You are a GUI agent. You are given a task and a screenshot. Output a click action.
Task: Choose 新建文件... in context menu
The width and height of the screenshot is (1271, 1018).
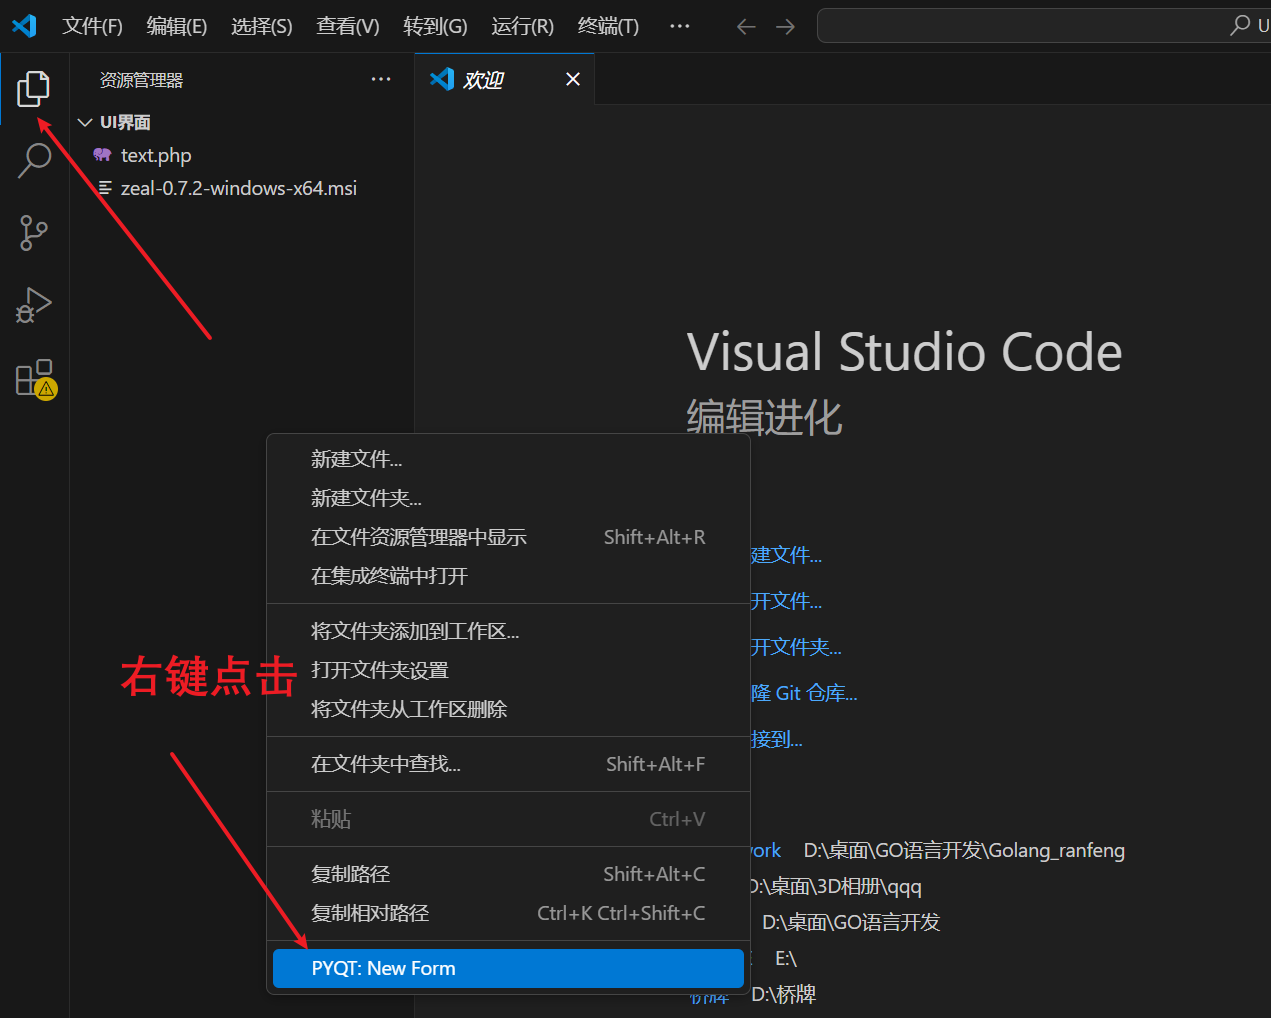(x=508, y=459)
